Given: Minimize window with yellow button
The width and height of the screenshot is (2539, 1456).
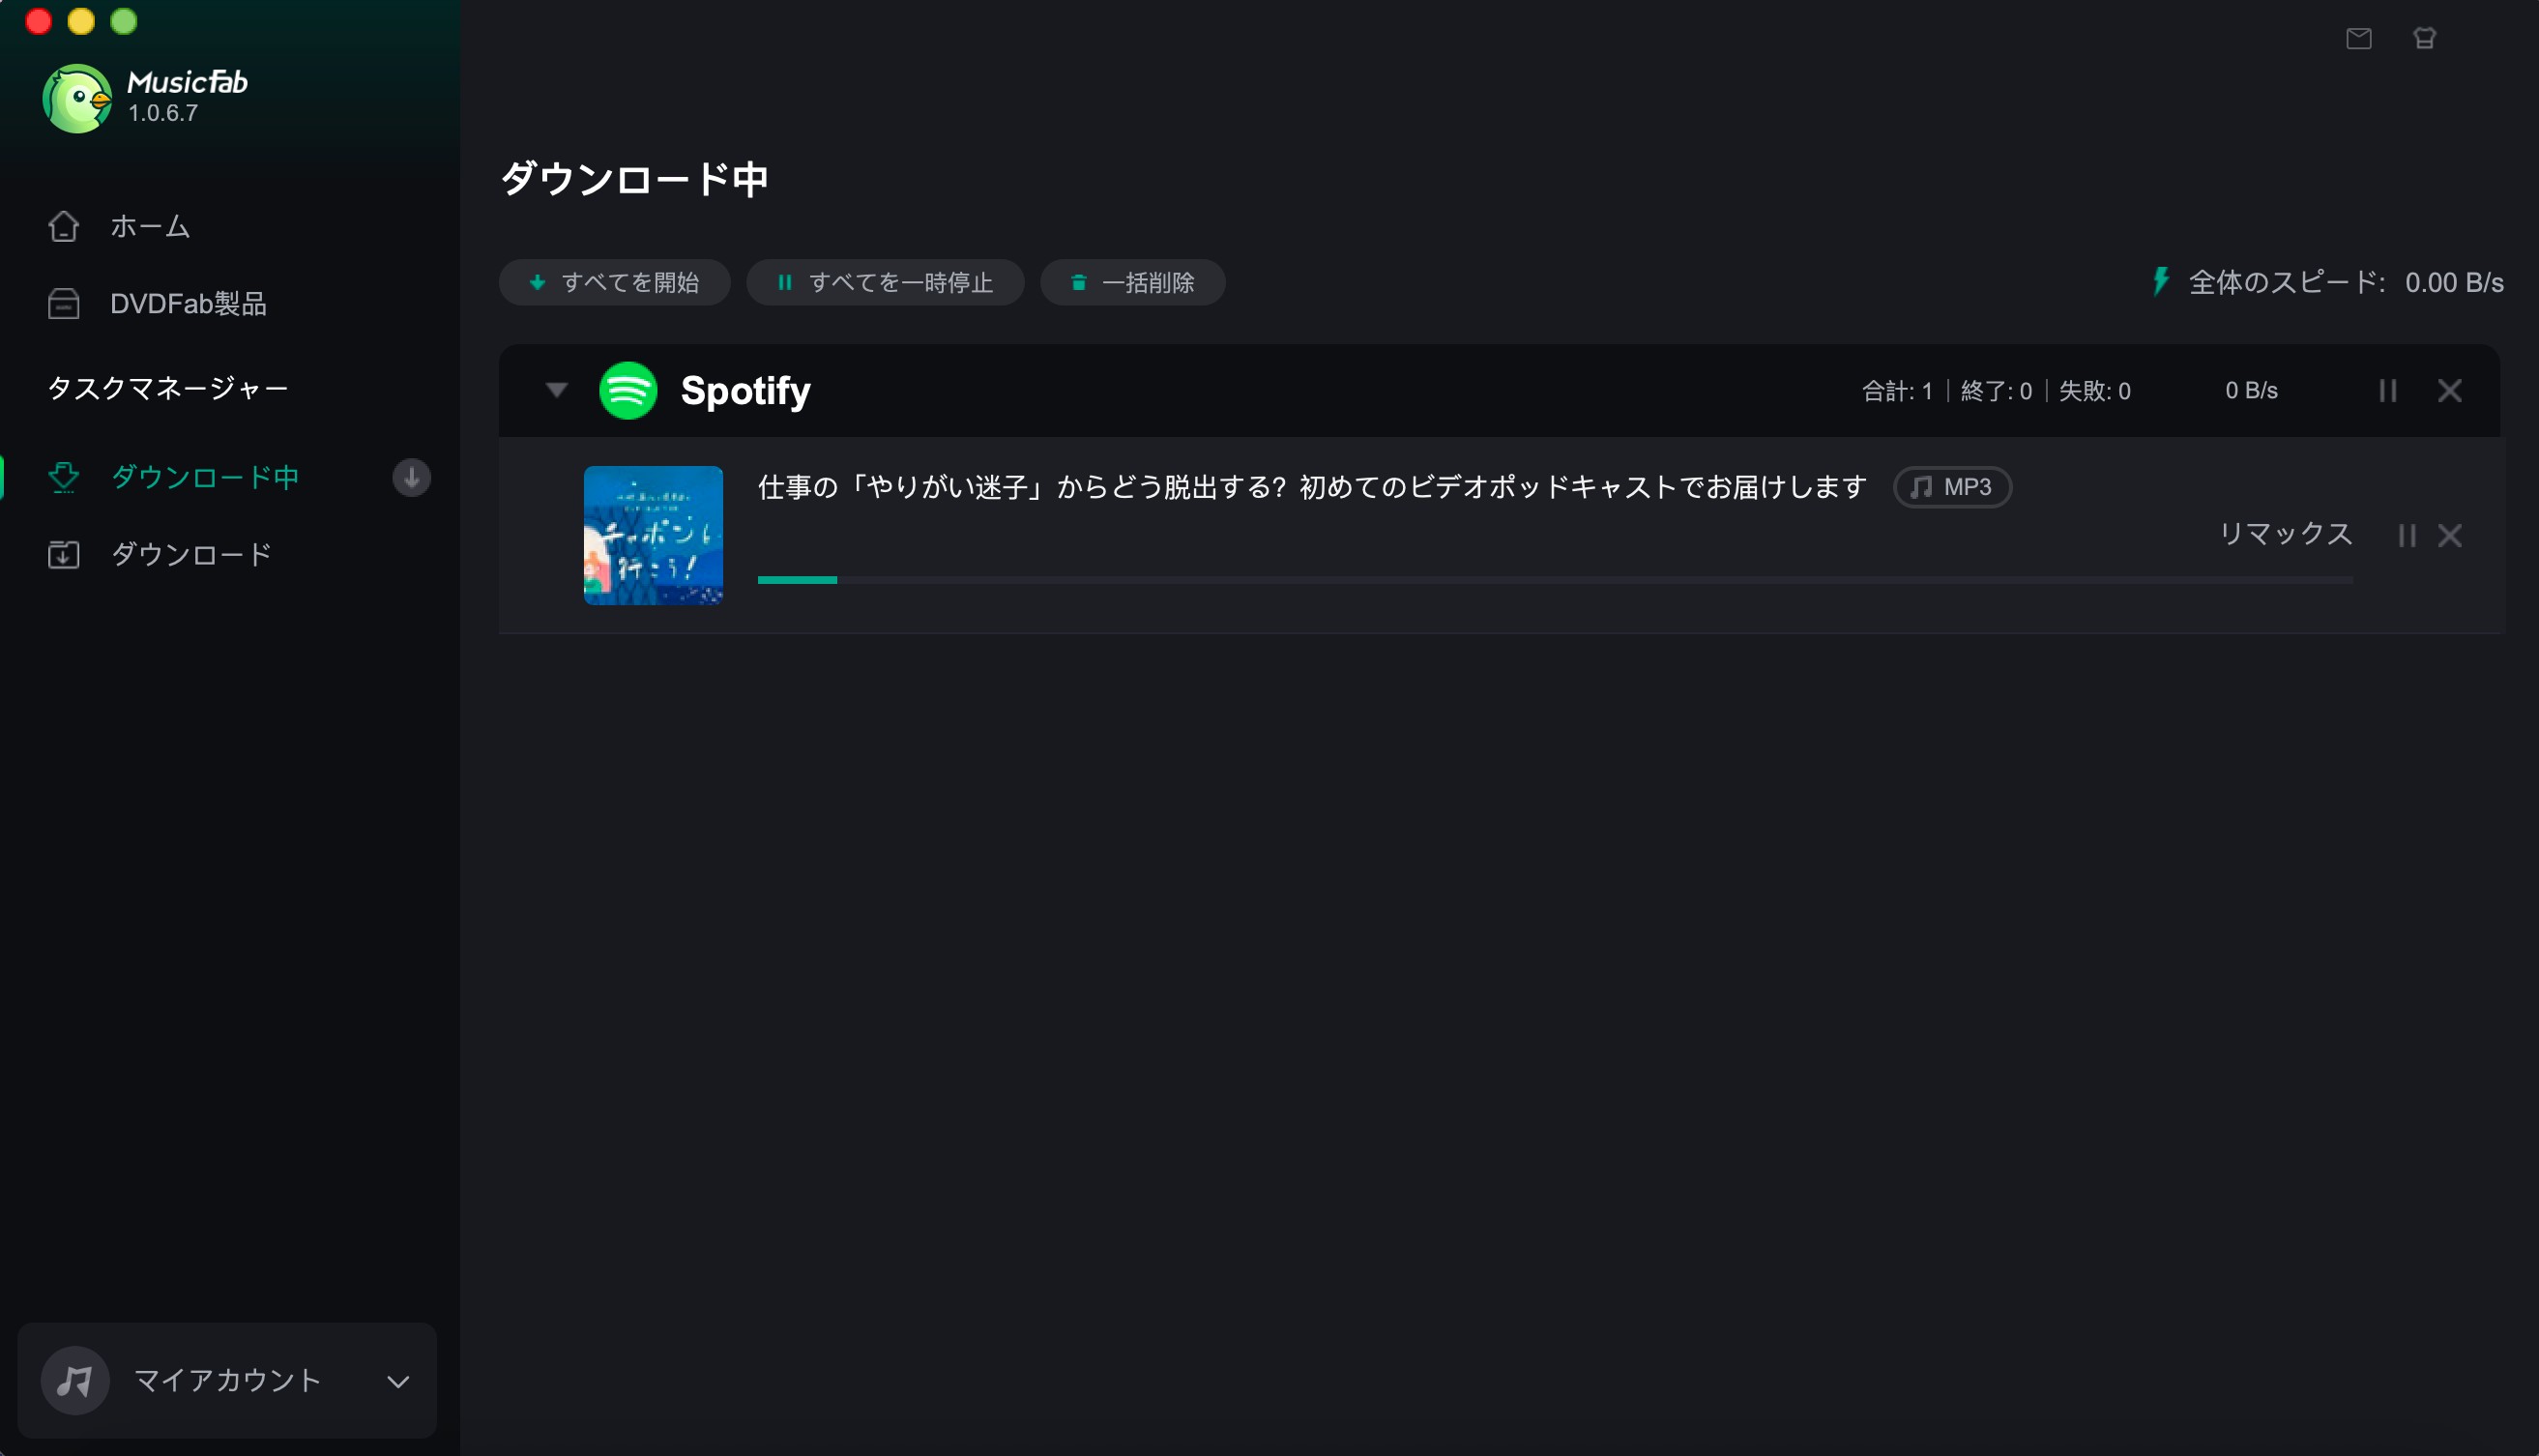Looking at the screenshot, I should click(x=81, y=21).
